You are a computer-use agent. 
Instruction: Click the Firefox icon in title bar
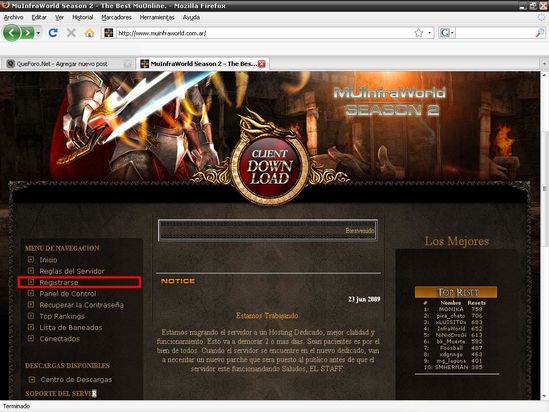click(5, 5)
